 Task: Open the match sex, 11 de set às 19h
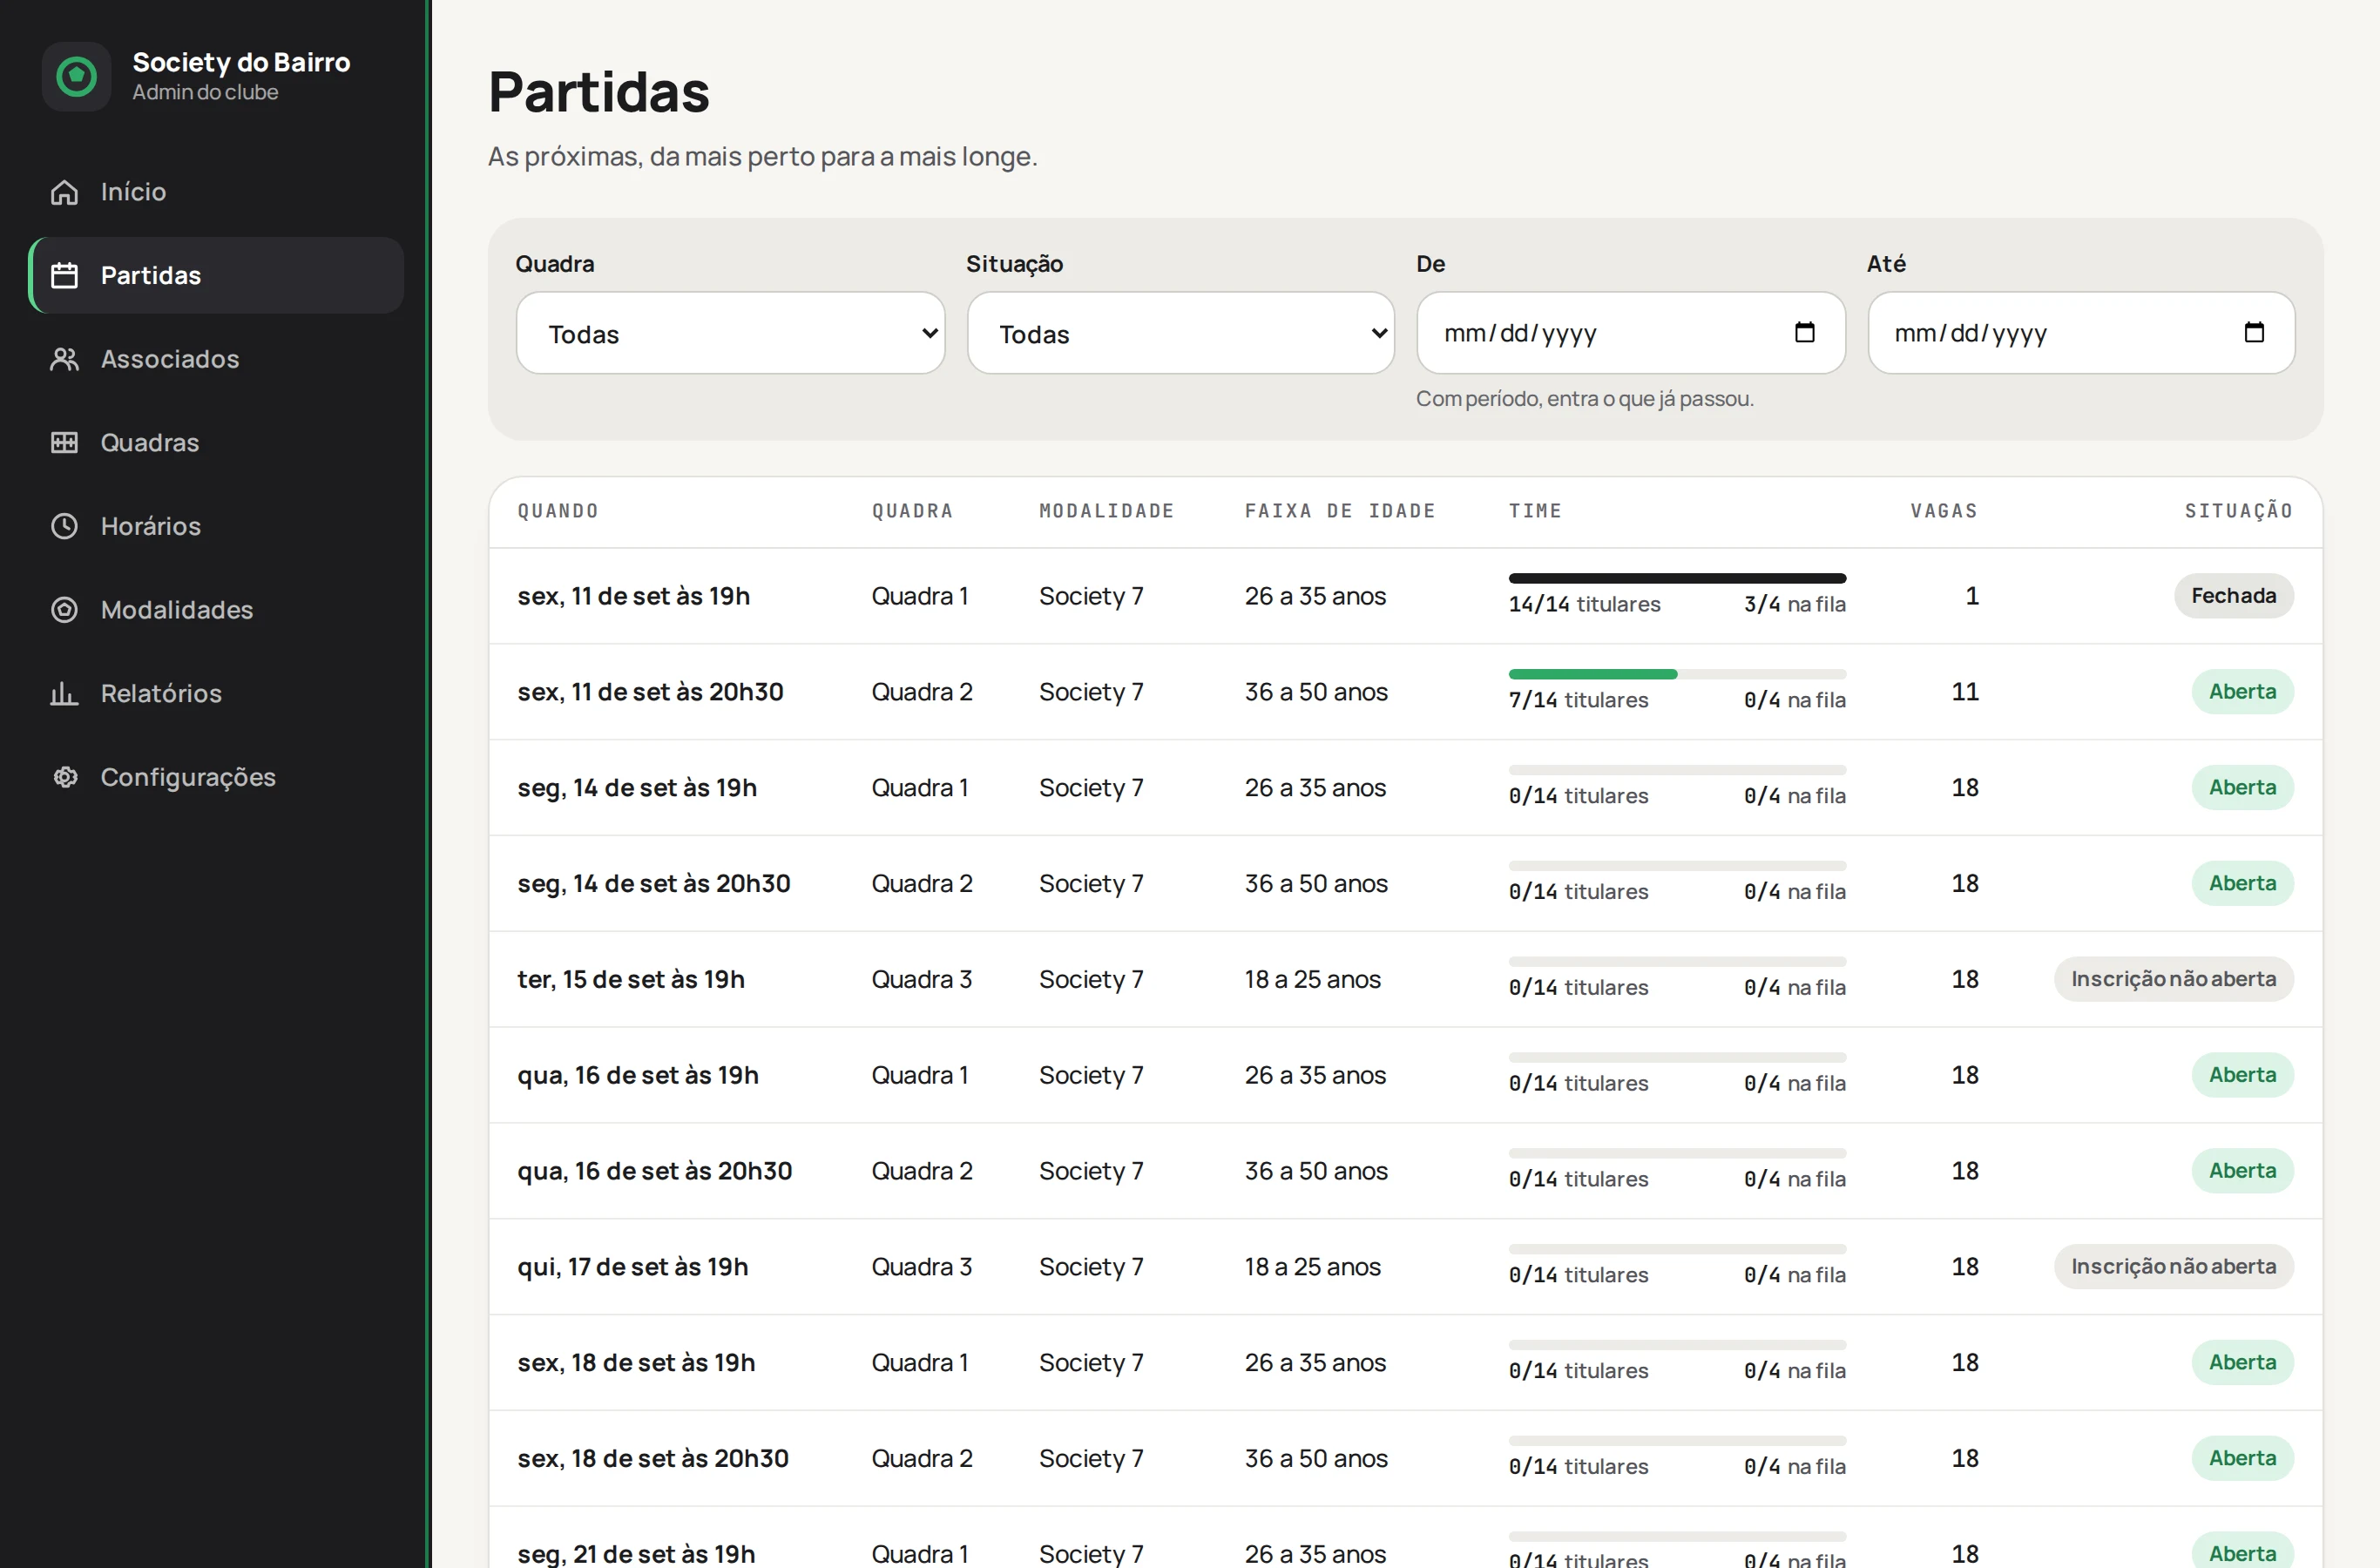(x=1405, y=596)
